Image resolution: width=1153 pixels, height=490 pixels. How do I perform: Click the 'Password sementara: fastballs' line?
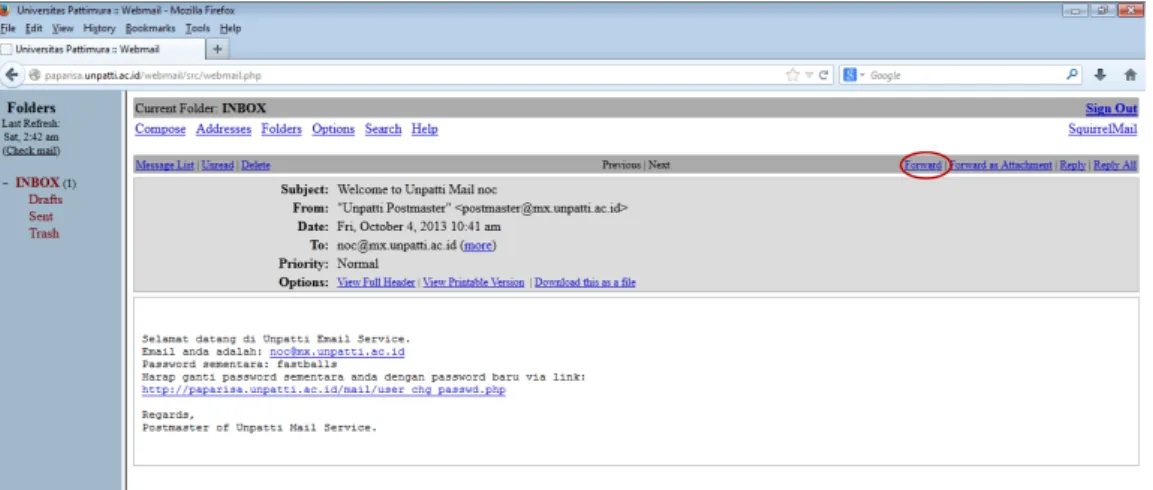point(240,364)
